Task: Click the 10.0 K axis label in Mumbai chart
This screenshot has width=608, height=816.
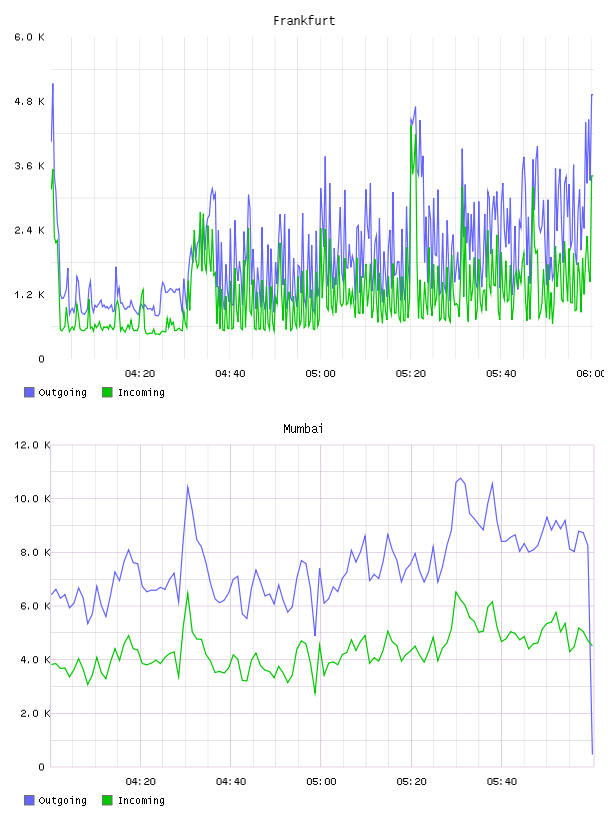Action: [x=32, y=499]
